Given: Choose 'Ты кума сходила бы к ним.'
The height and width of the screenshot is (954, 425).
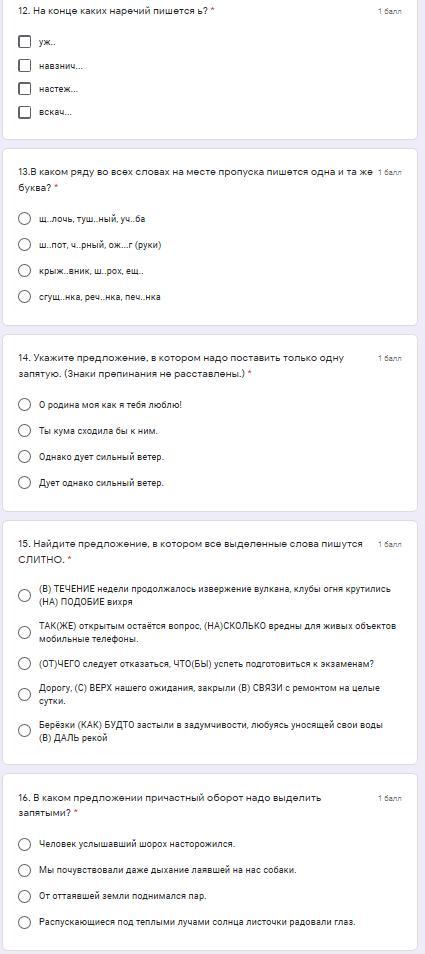Looking at the screenshot, I should tap(24, 430).
